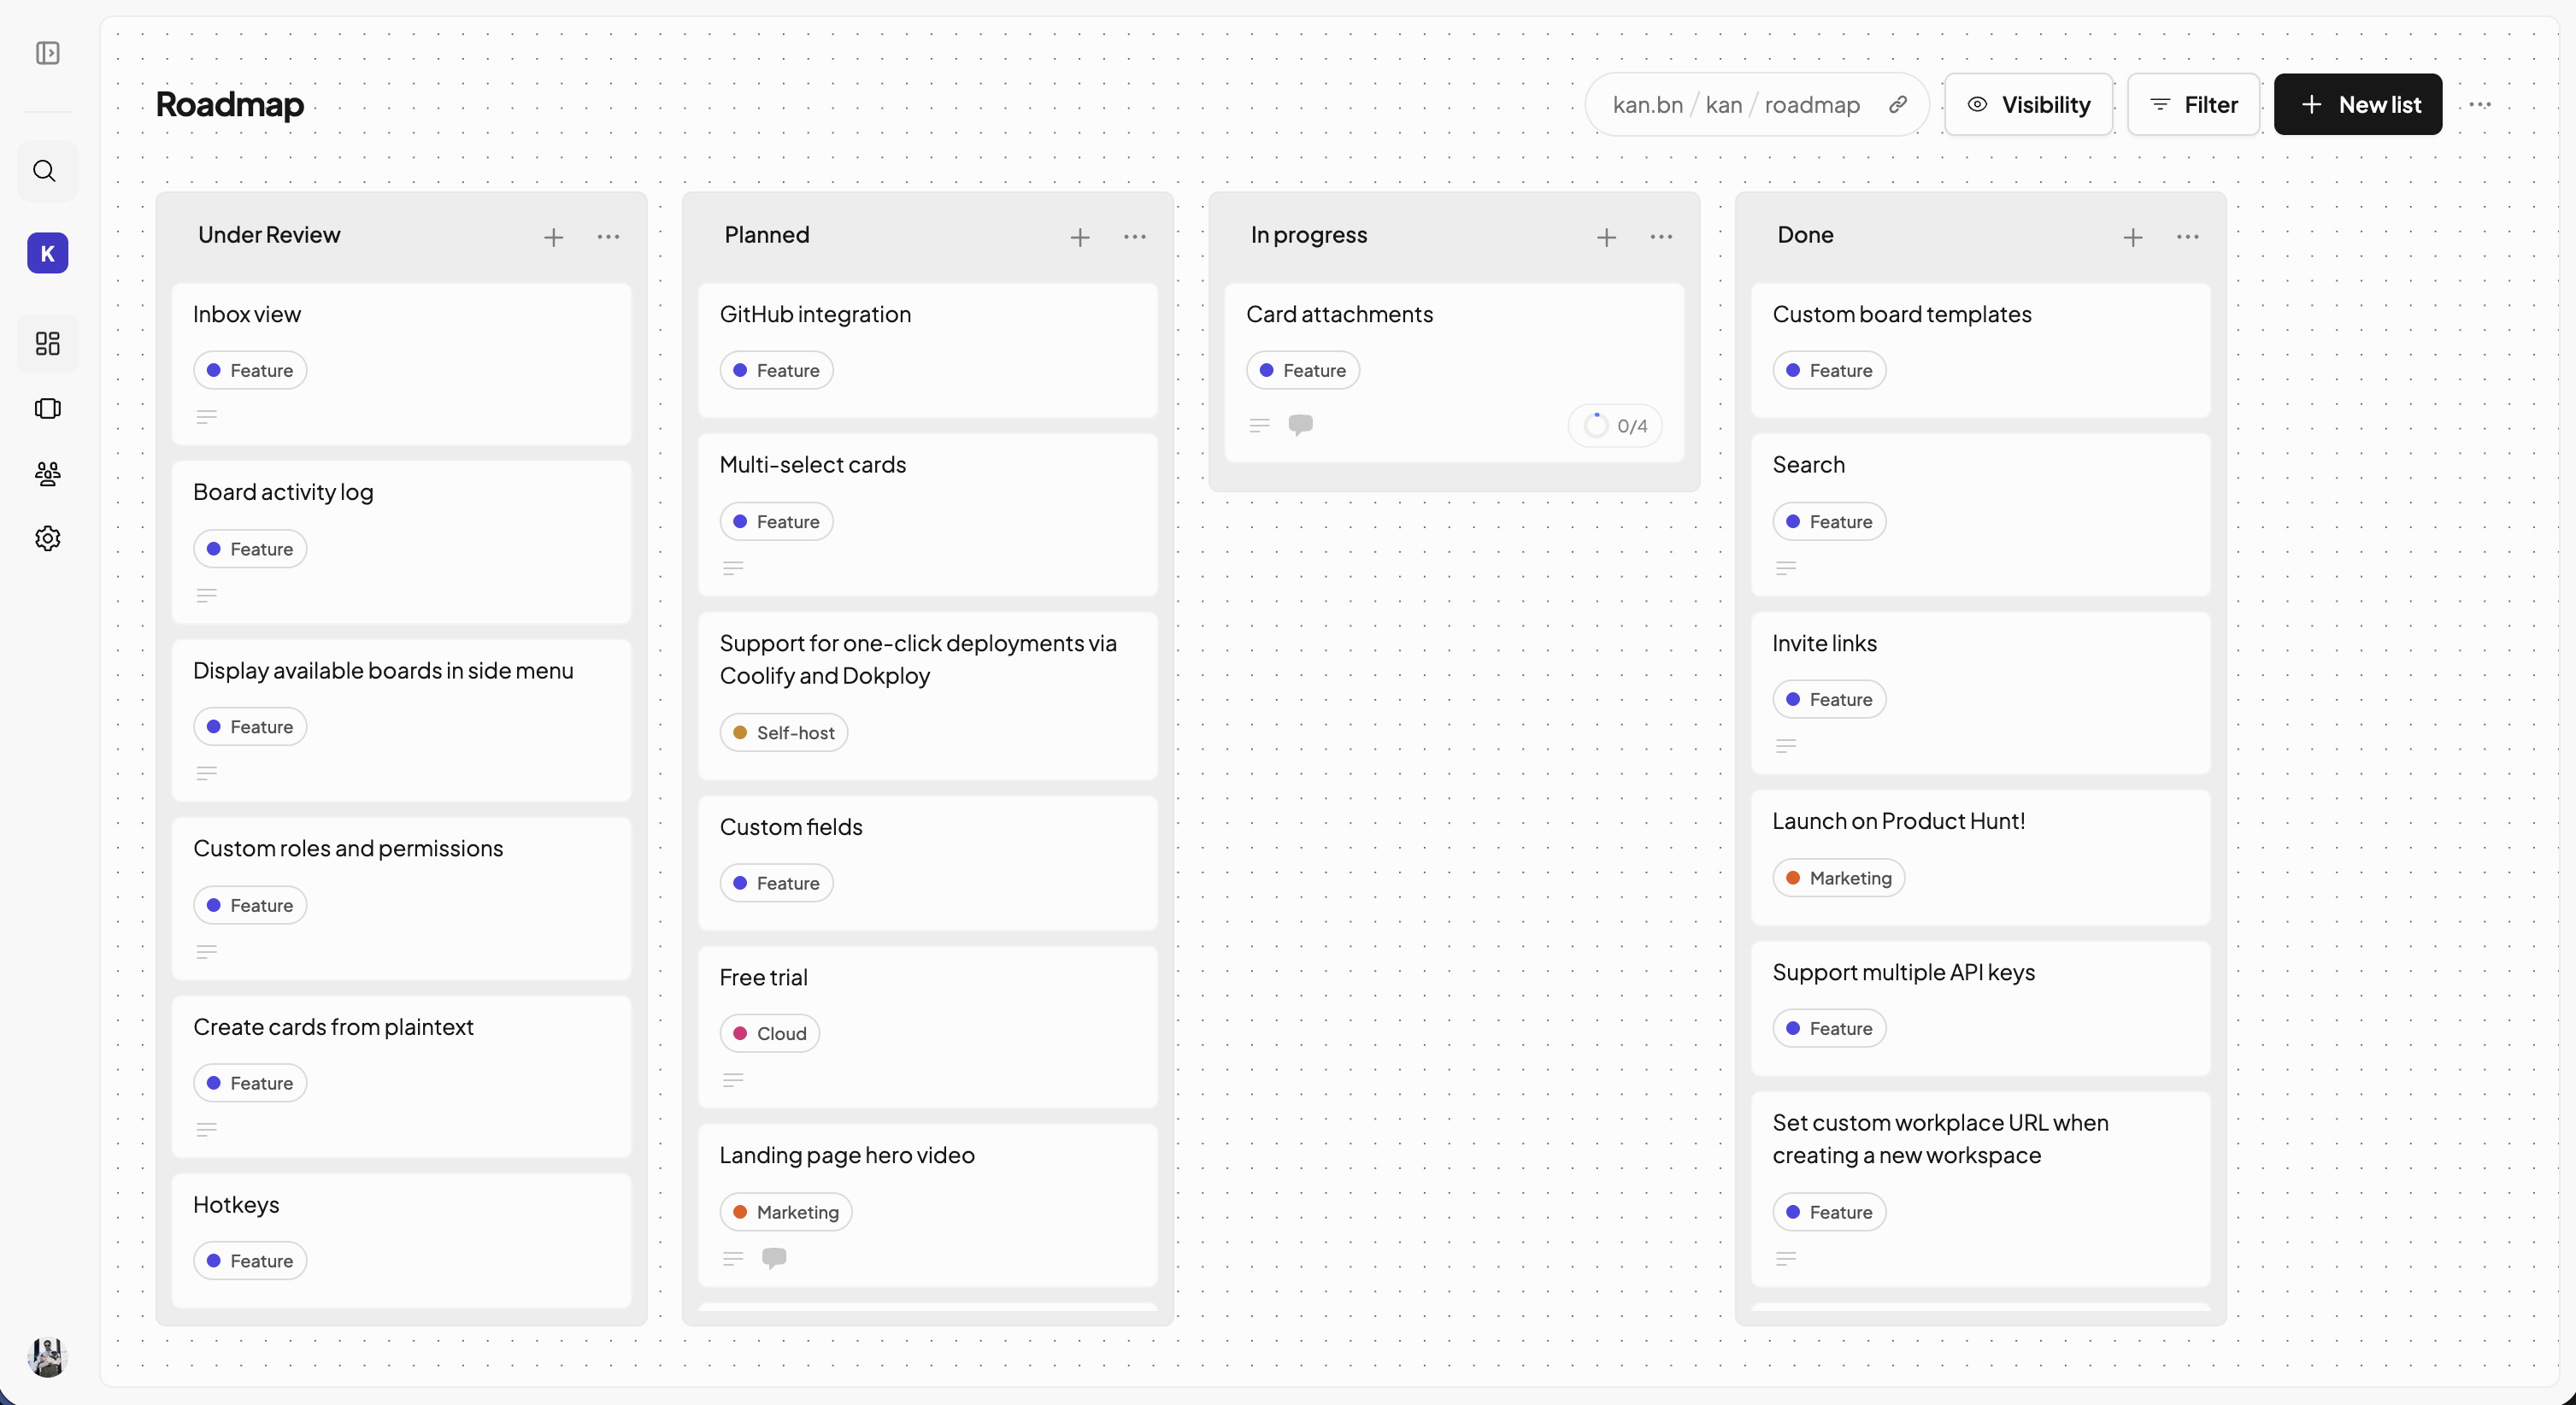Image resolution: width=2576 pixels, height=1405 pixels.
Task: Collapse the sidebar panel
Action: tap(48, 53)
